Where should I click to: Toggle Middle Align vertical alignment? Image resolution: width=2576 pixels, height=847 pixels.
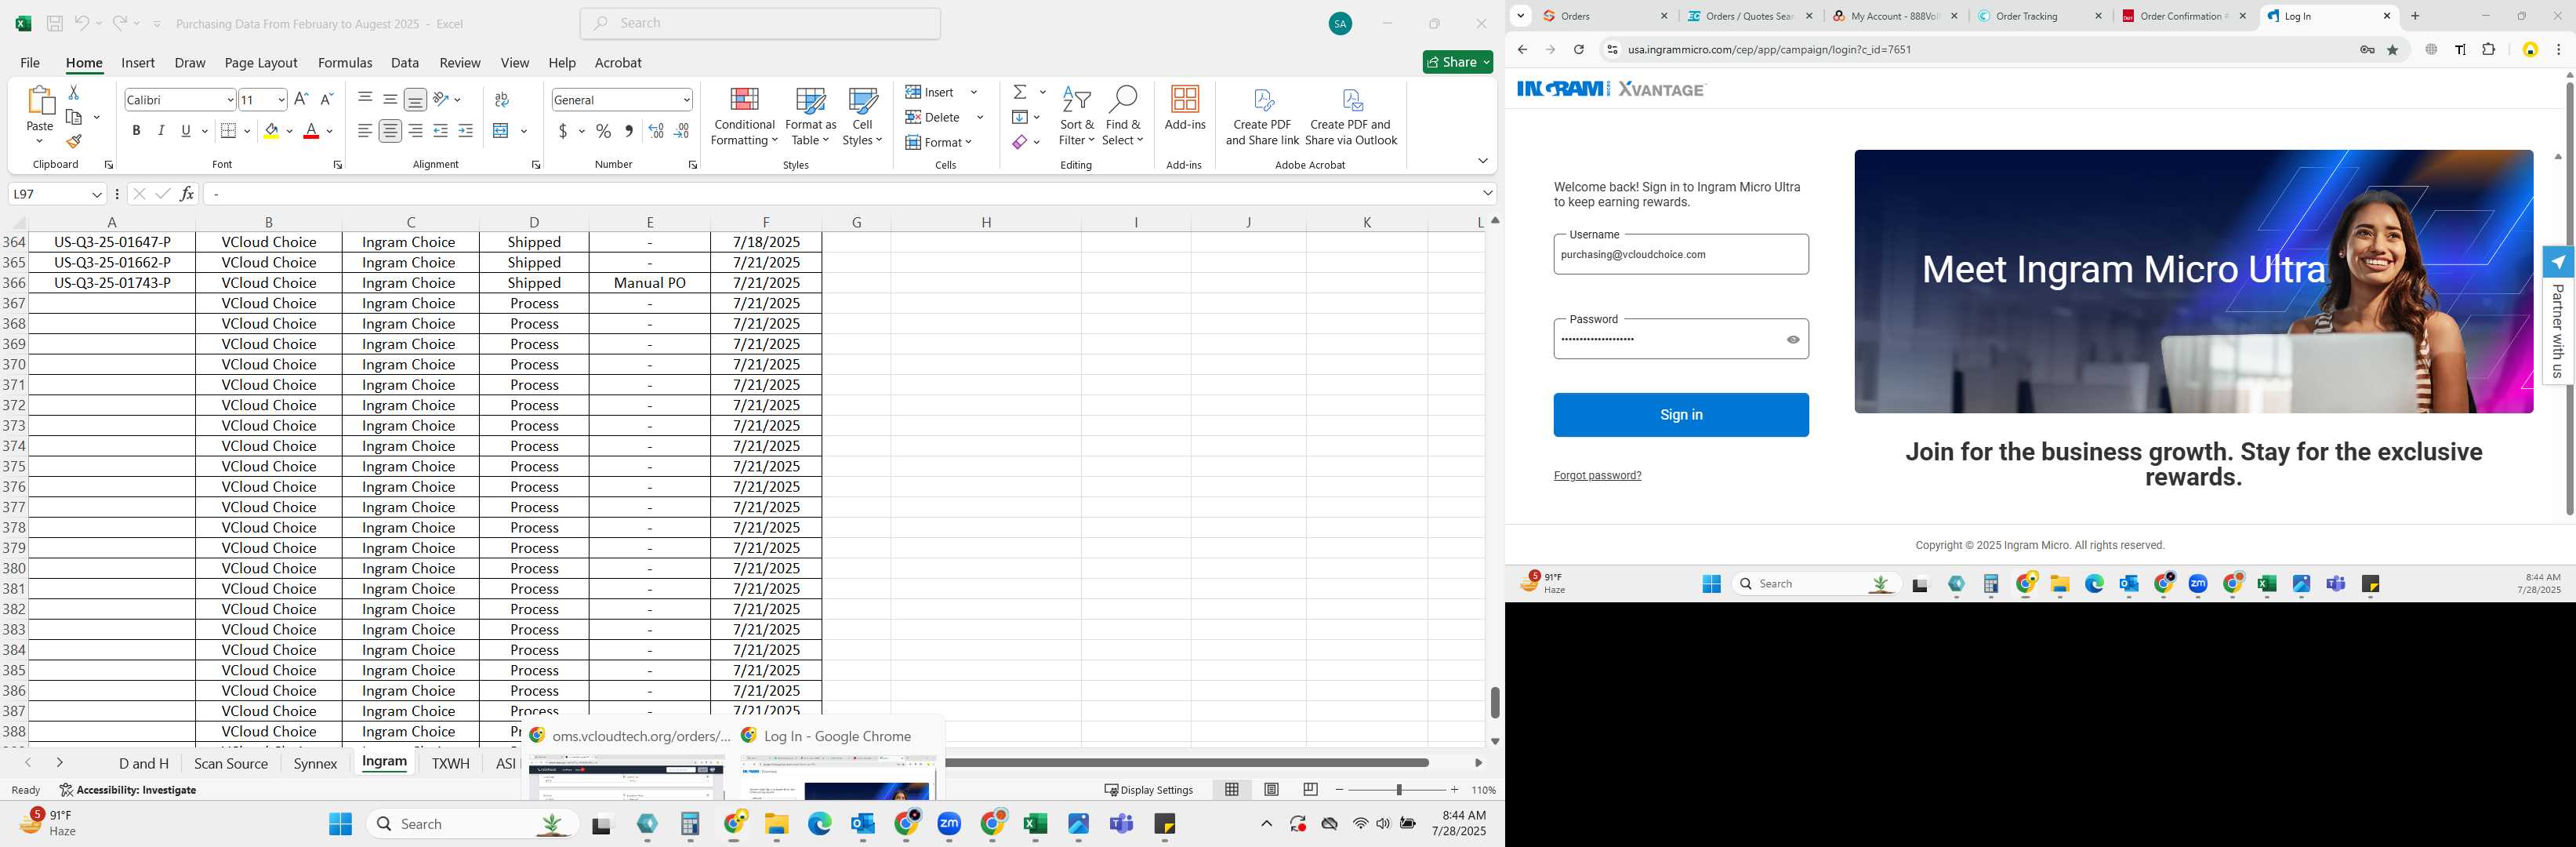390,99
